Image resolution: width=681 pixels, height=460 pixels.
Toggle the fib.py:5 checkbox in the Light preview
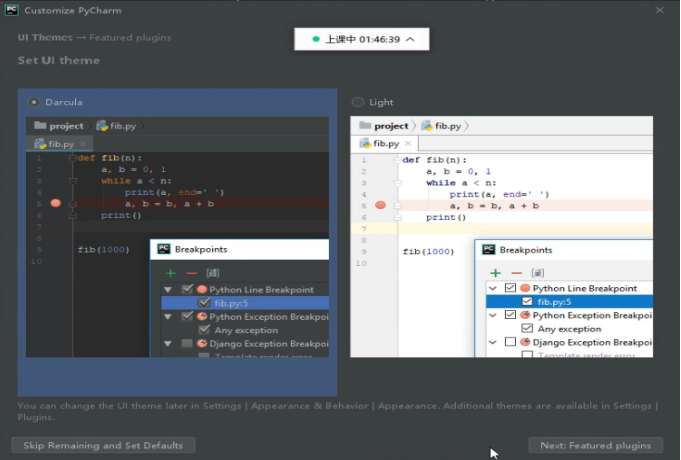(527, 301)
